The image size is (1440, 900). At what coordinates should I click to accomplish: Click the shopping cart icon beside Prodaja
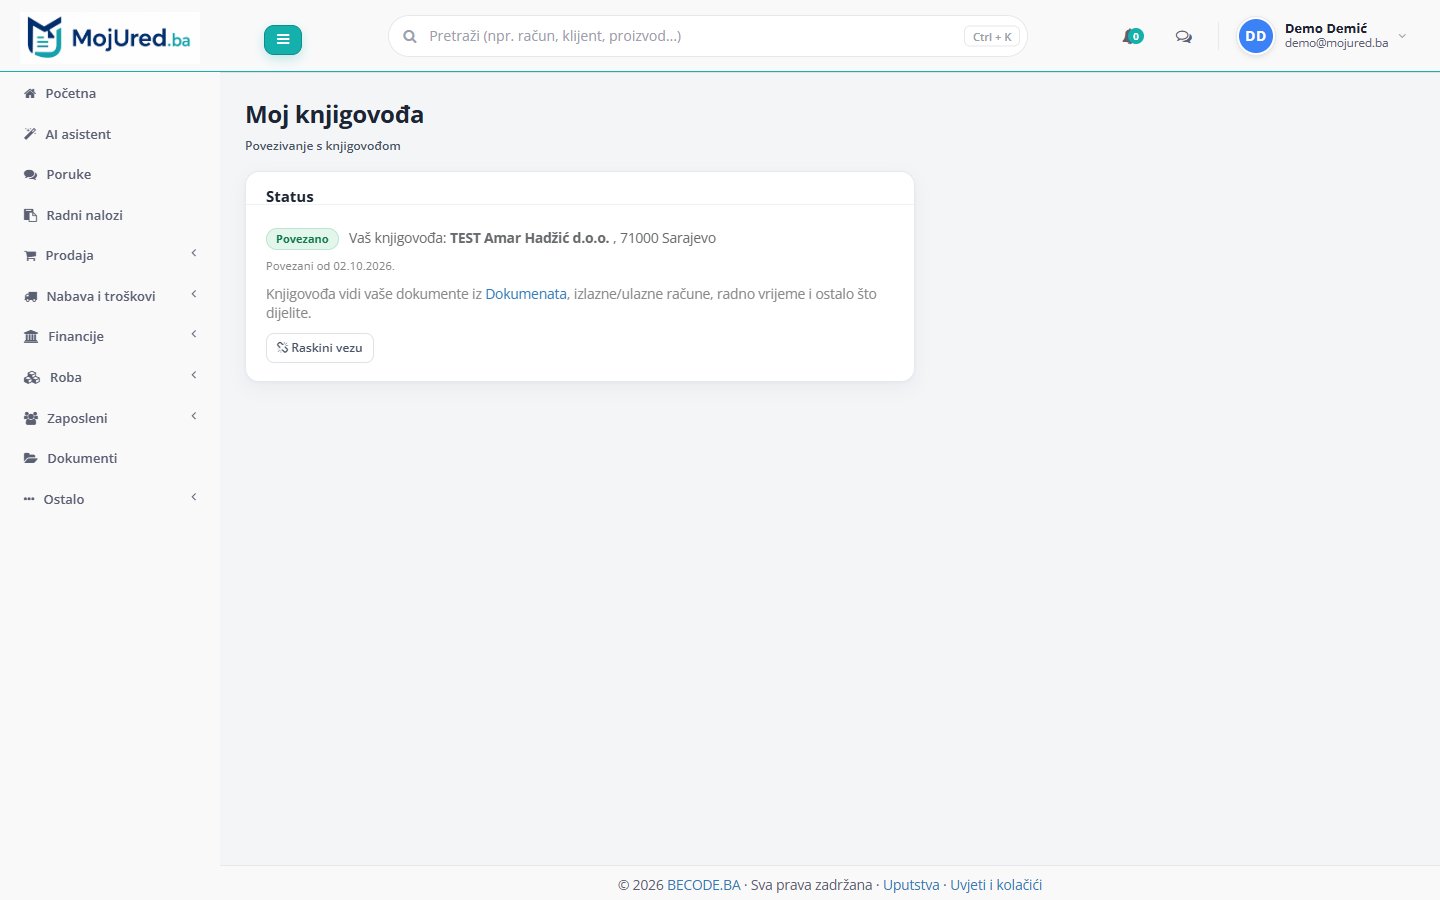[30, 255]
